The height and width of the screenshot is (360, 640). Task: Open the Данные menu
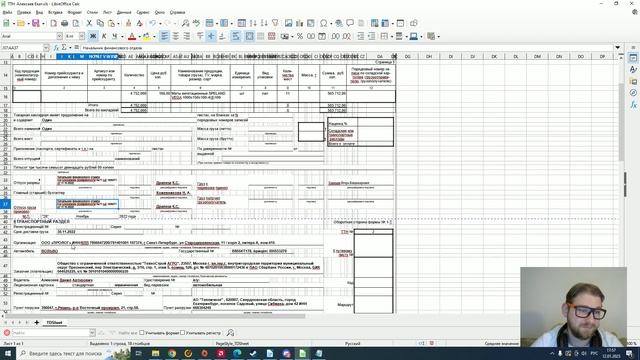coord(124,12)
